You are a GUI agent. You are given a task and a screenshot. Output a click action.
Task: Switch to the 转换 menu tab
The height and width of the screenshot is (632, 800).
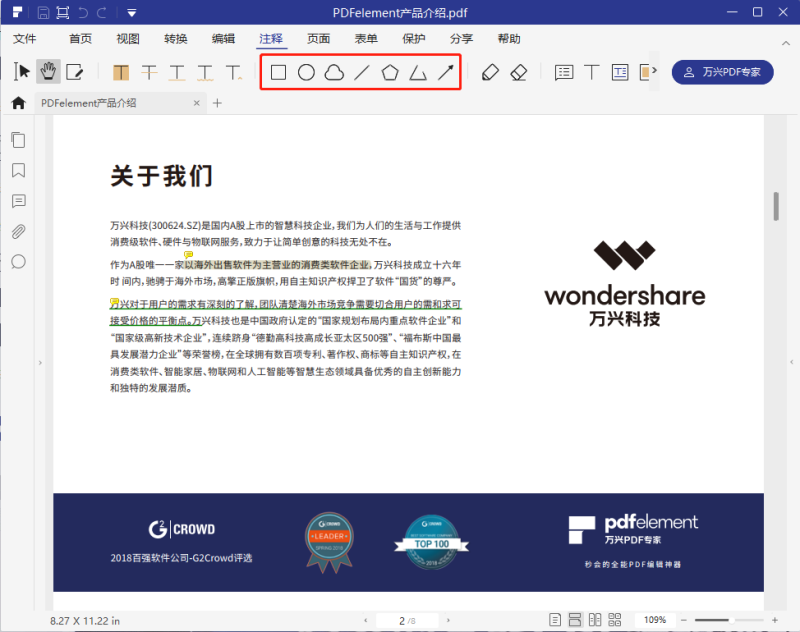coord(175,39)
